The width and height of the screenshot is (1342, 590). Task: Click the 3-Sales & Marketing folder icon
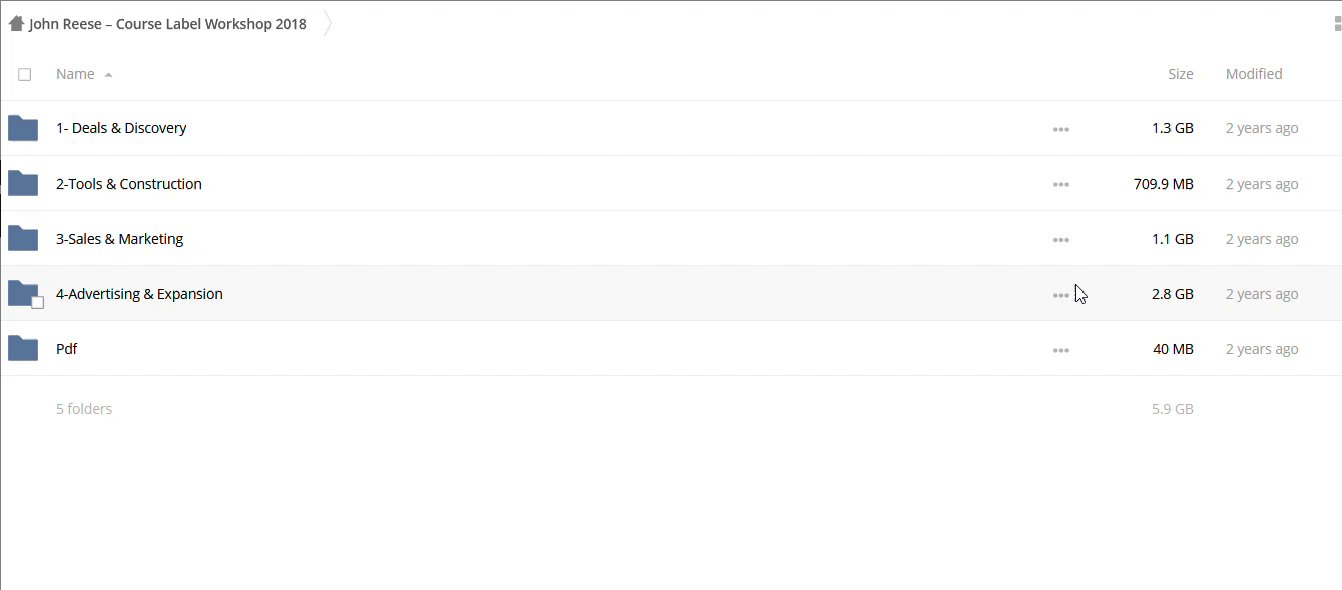[x=23, y=239]
